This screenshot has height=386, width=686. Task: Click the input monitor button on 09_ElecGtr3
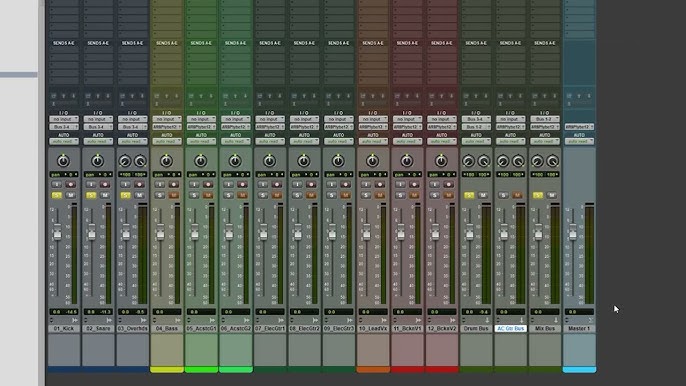click(x=331, y=185)
